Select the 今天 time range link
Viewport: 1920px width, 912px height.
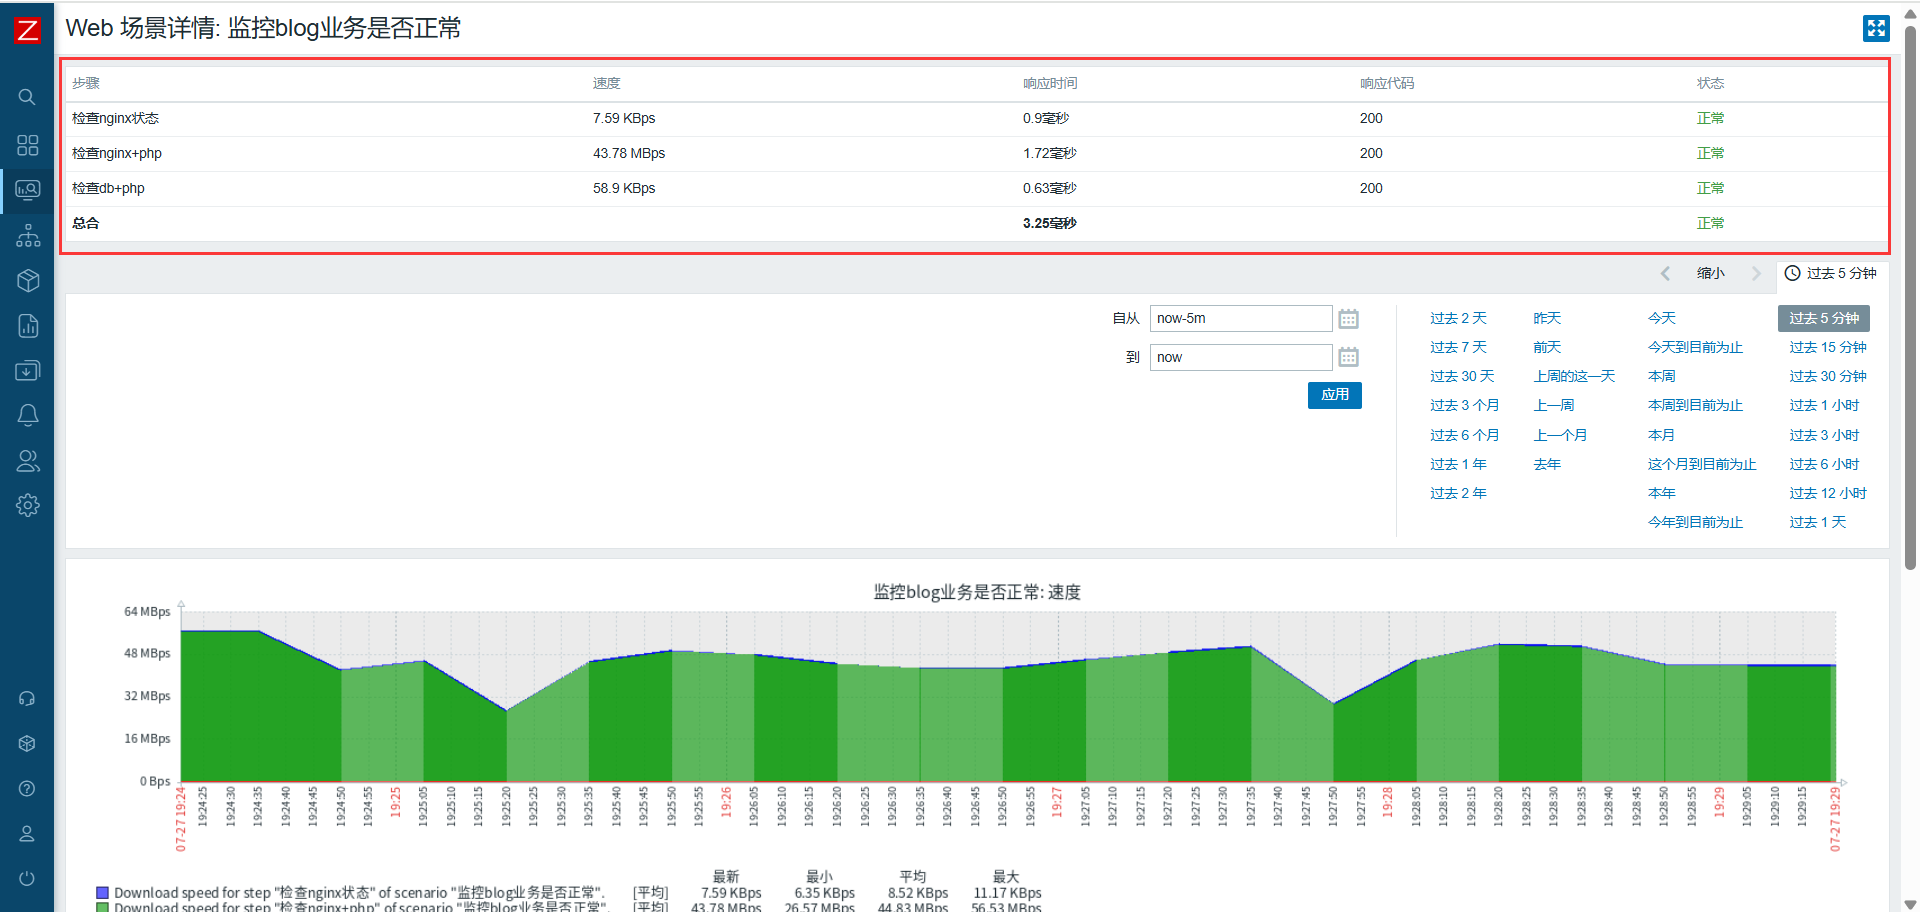click(1661, 318)
